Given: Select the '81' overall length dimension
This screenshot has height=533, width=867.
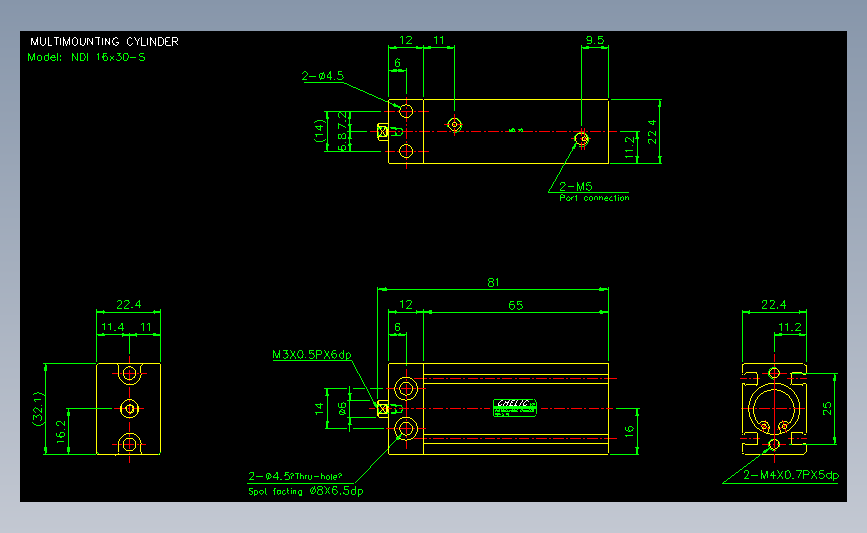Looking at the screenshot, I should (x=493, y=283).
